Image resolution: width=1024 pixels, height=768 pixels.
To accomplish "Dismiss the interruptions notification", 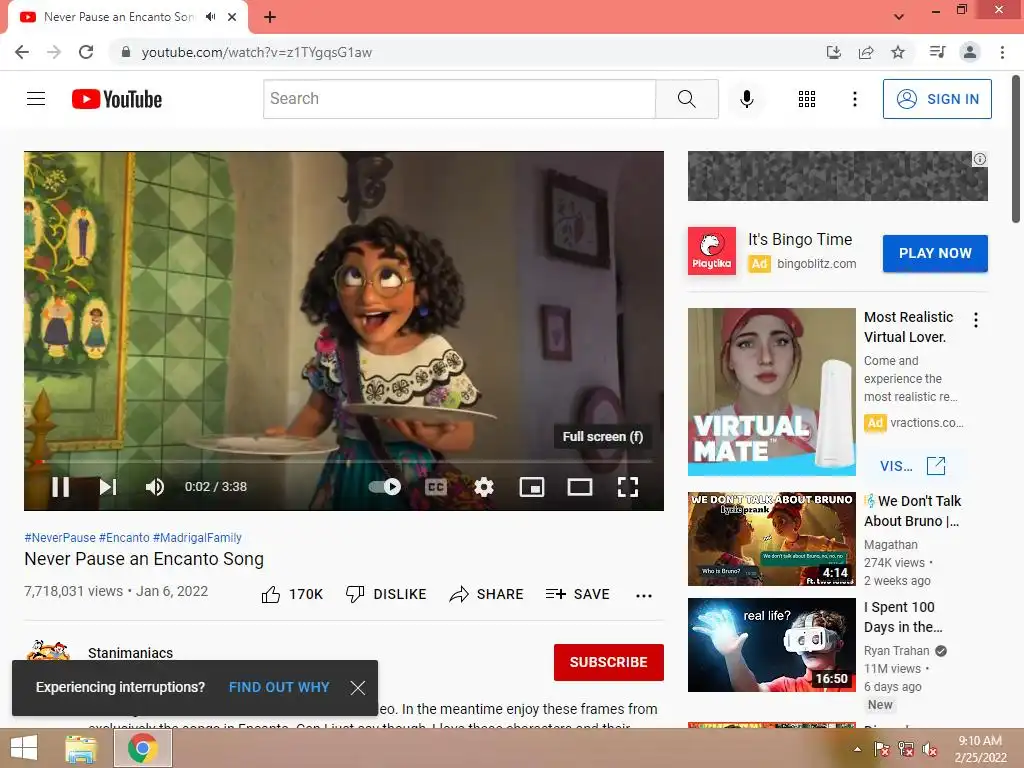I will click(357, 688).
